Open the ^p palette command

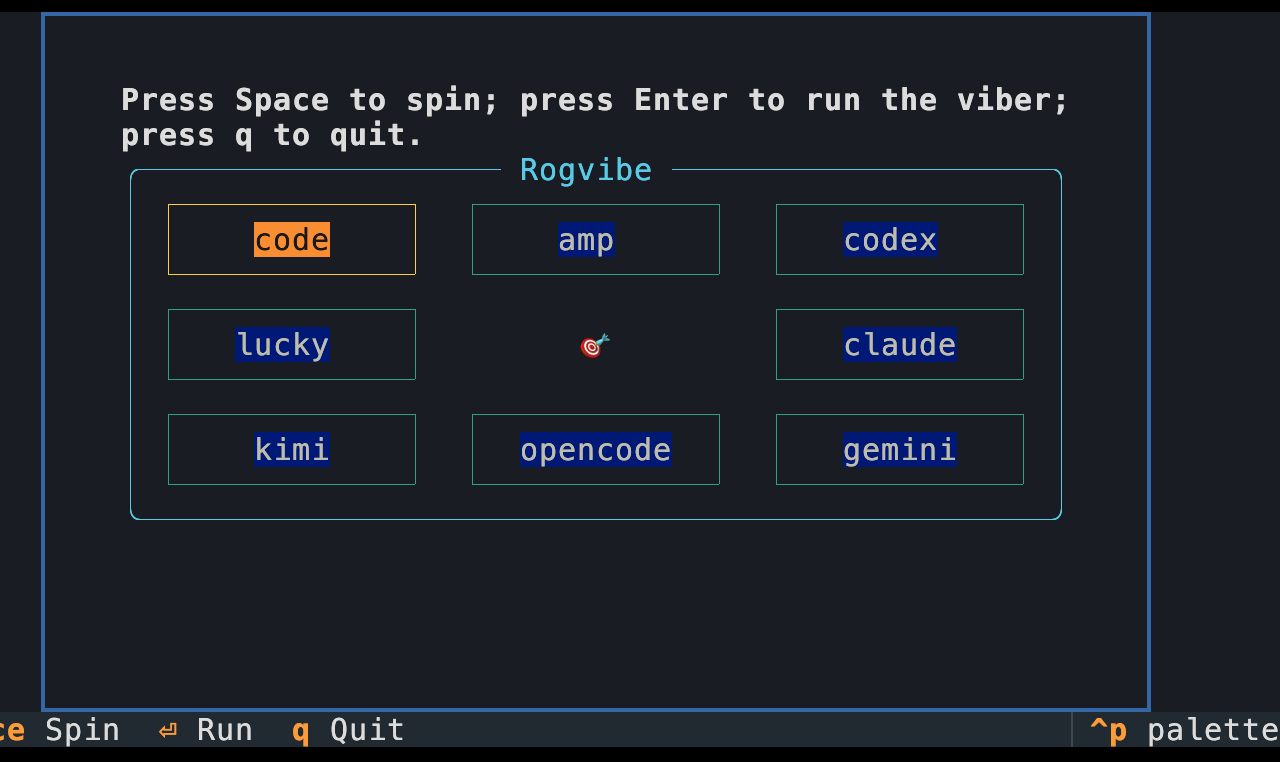pos(1184,730)
